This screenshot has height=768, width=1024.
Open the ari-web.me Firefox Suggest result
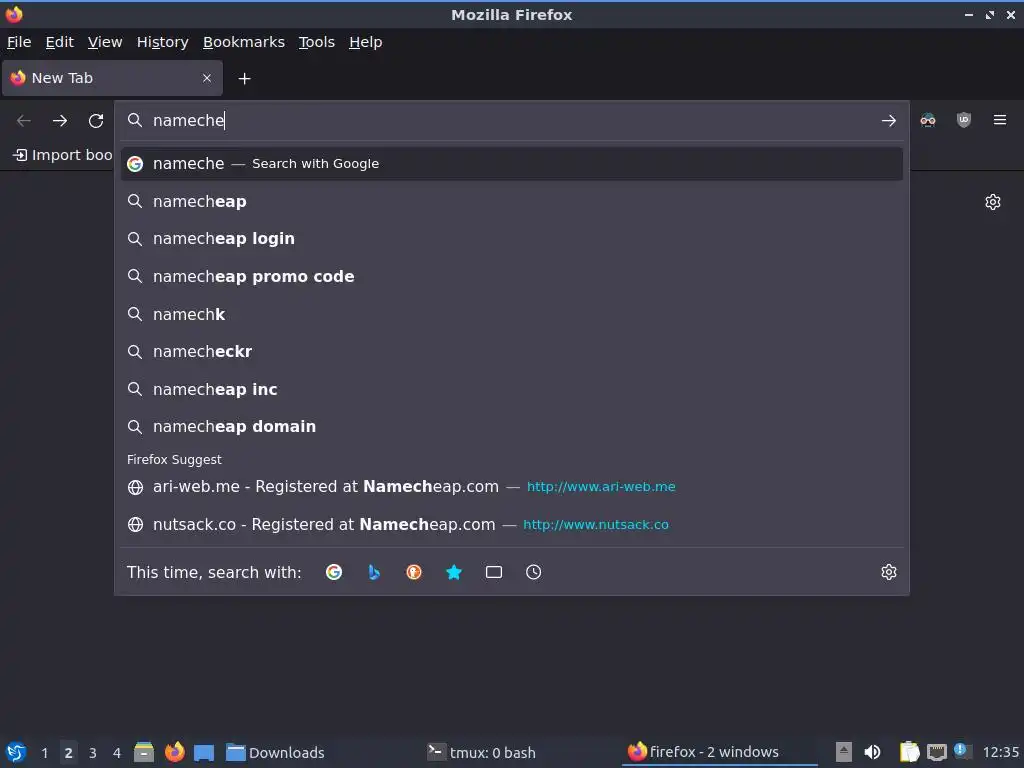511,487
